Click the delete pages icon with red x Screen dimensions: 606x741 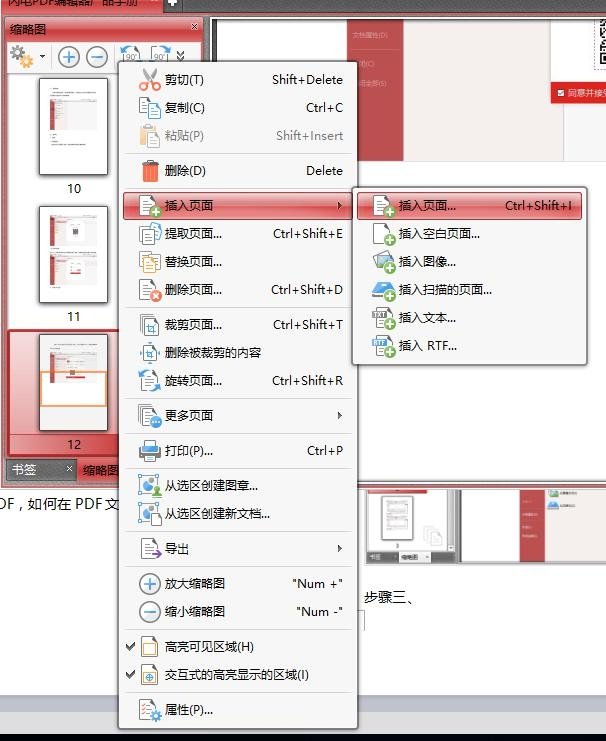point(150,290)
